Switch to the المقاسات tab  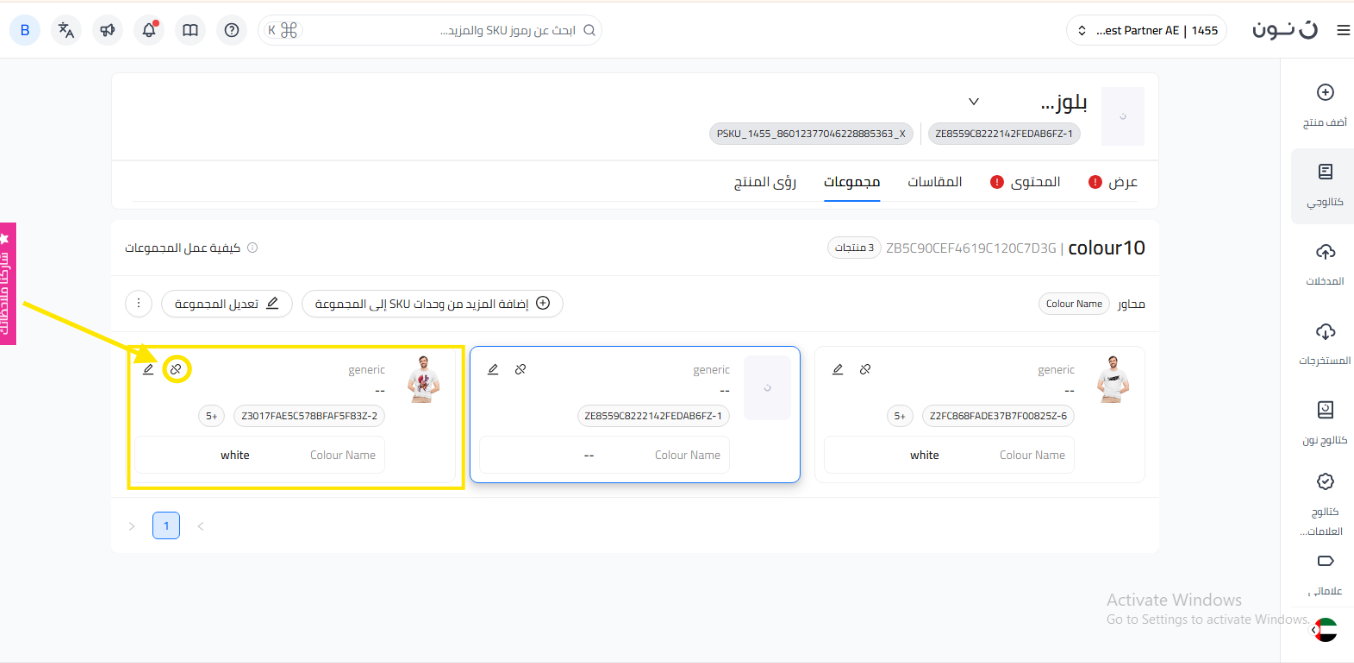[x=934, y=182]
